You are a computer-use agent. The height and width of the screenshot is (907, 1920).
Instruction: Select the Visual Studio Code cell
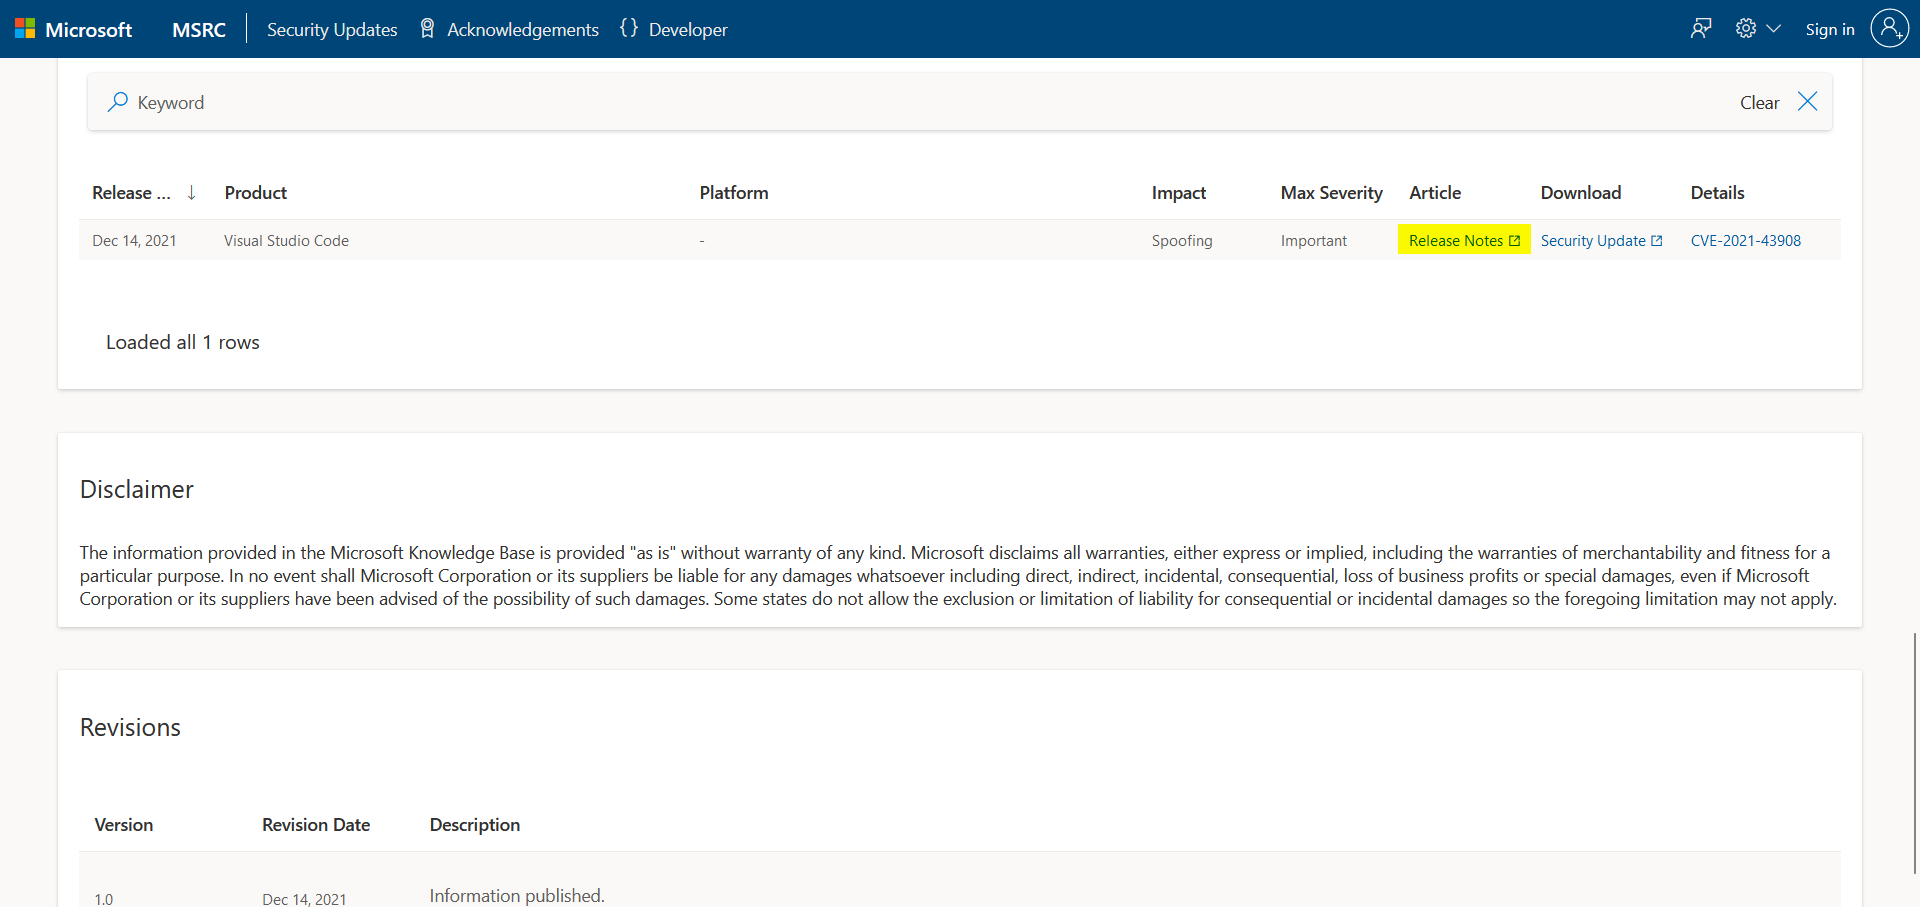(x=286, y=241)
